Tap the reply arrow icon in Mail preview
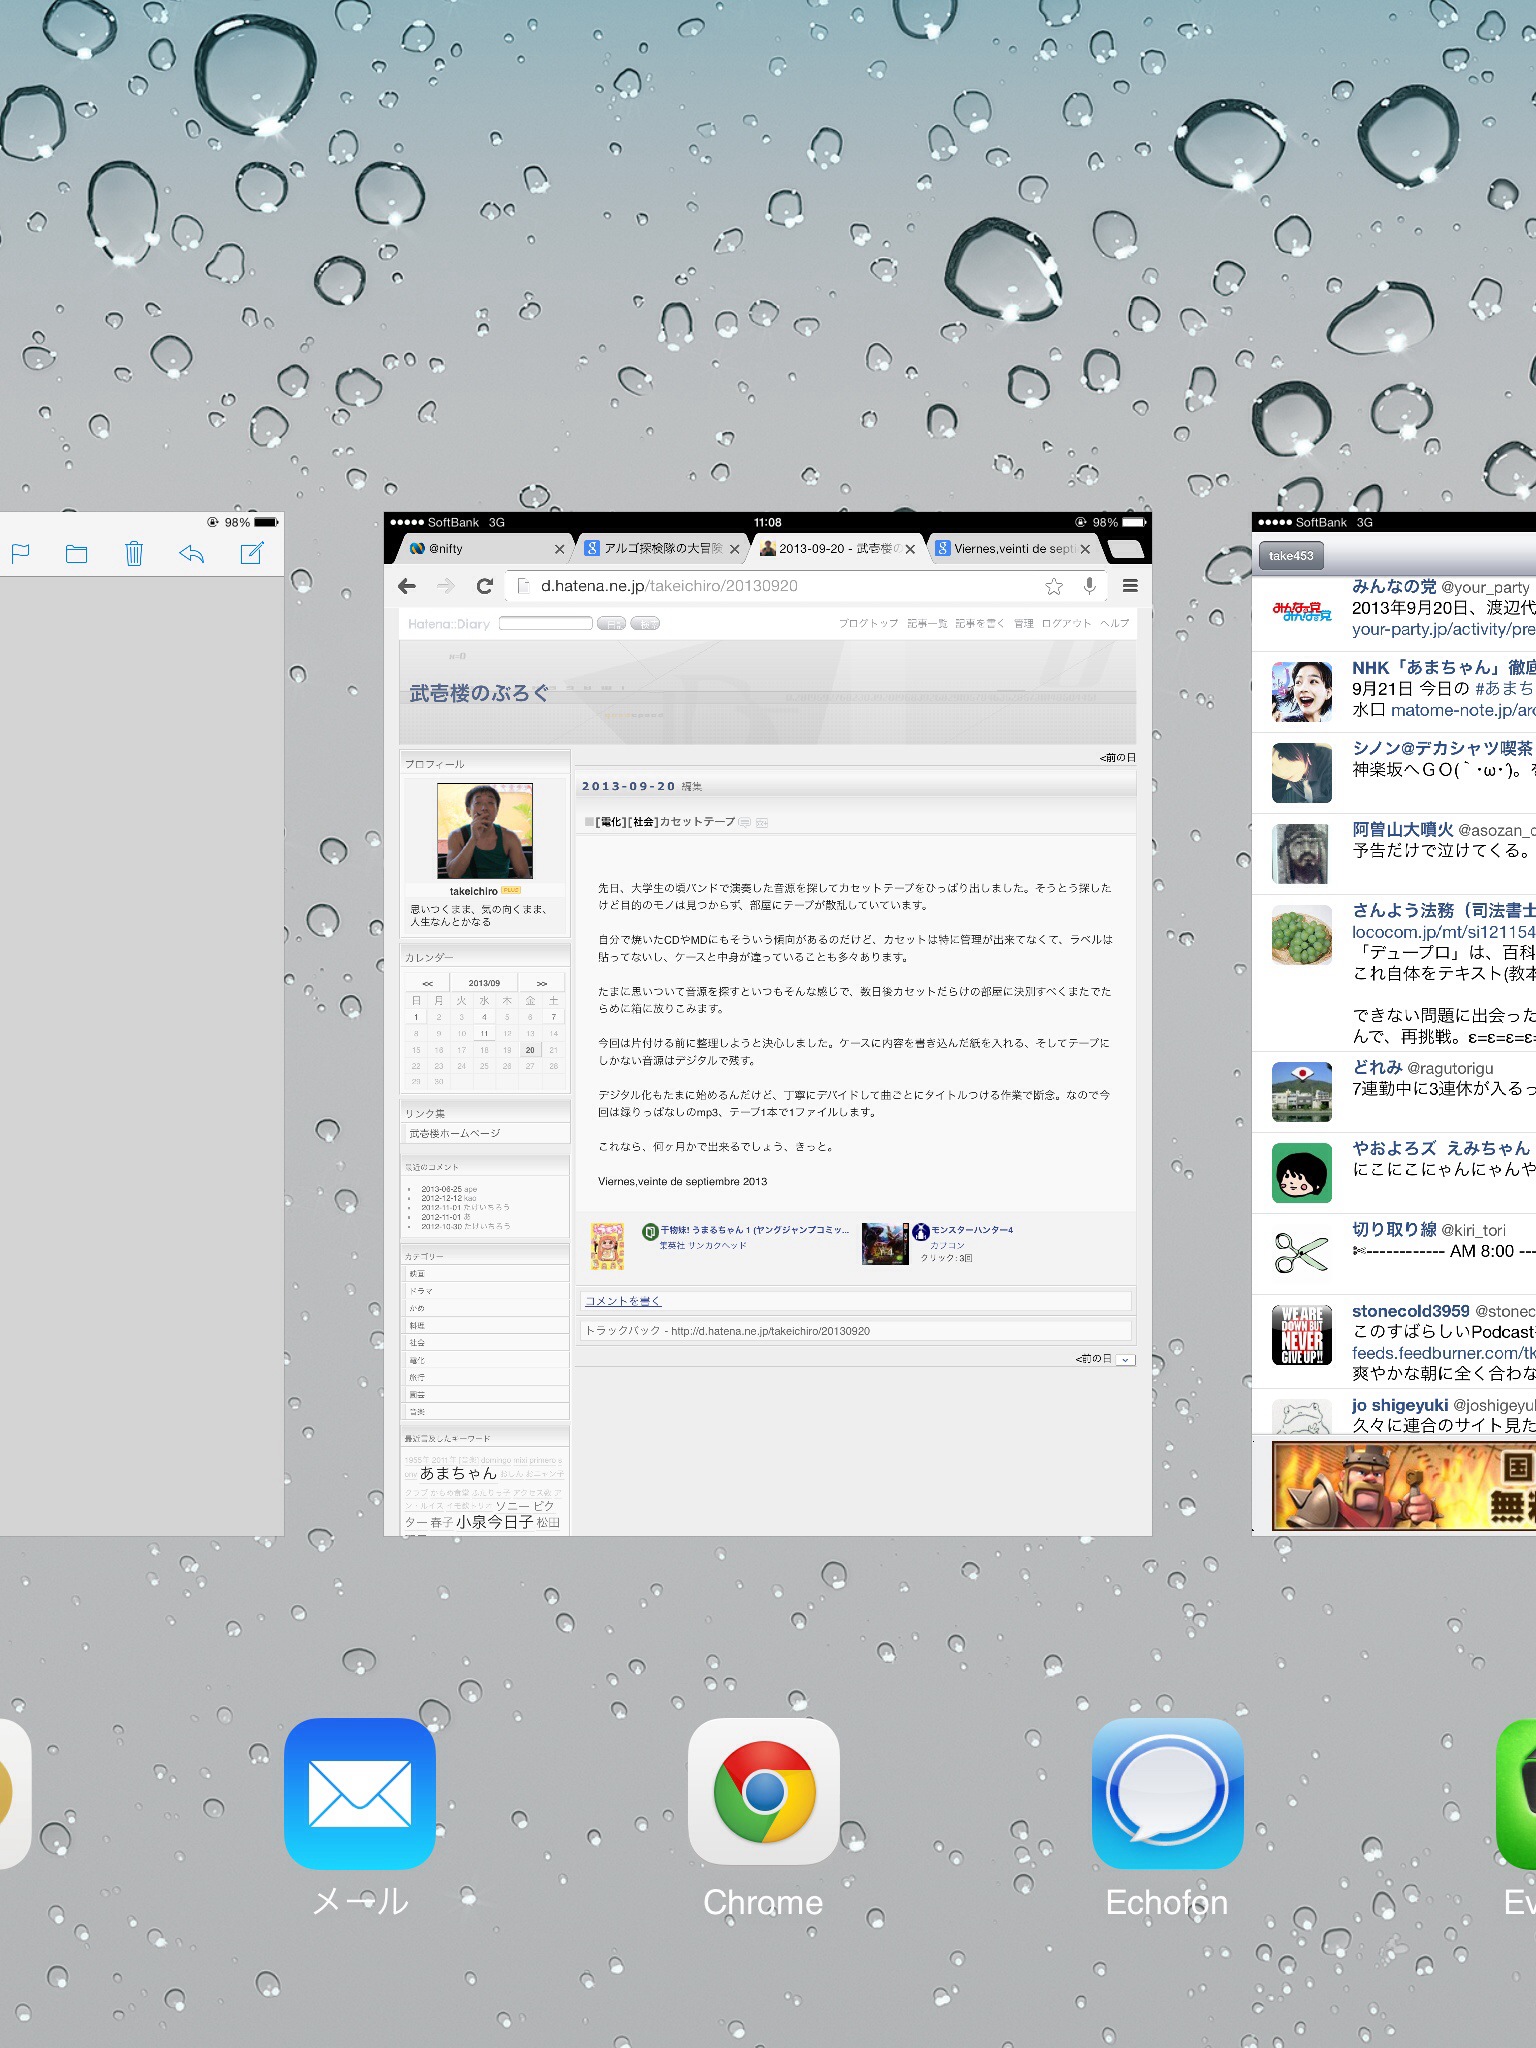The image size is (1536, 2048). (x=192, y=553)
